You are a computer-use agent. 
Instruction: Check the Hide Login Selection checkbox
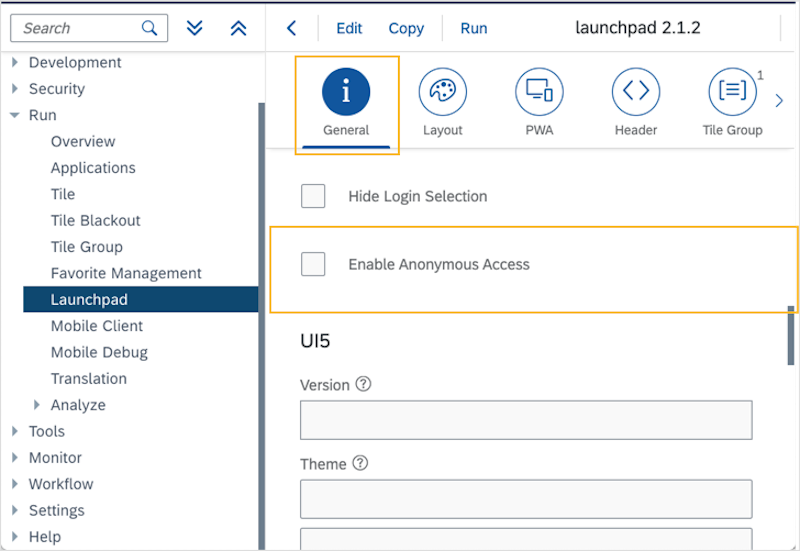(313, 196)
